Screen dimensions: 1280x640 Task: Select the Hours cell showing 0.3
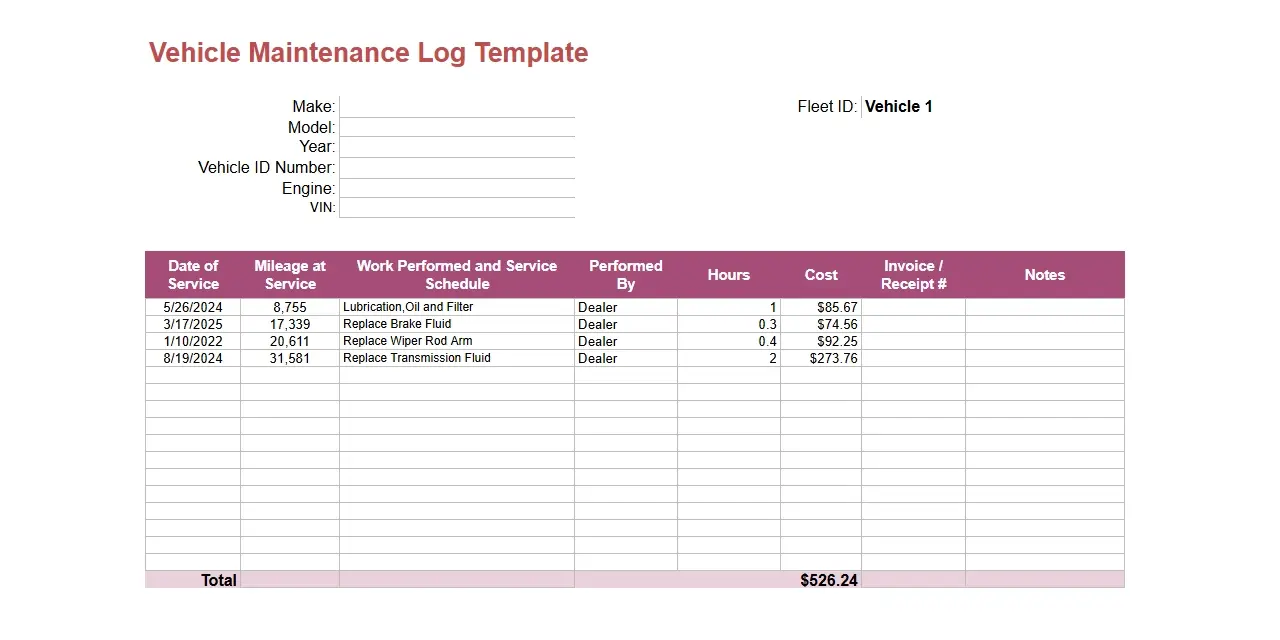pos(729,325)
